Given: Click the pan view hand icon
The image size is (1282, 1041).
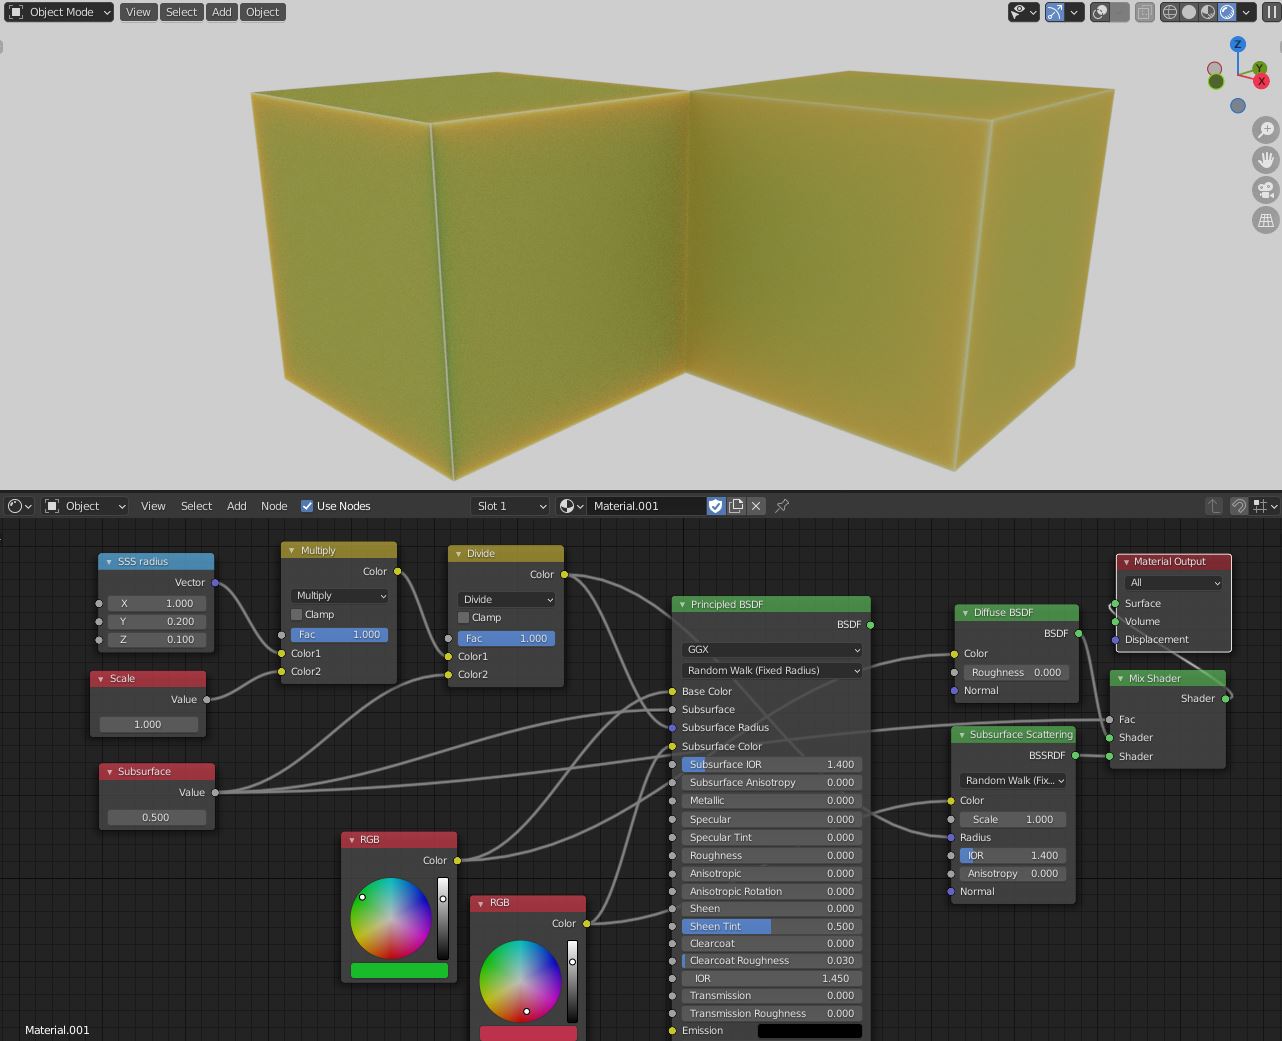Looking at the screenshot, I should click(x=1266, y=160).
